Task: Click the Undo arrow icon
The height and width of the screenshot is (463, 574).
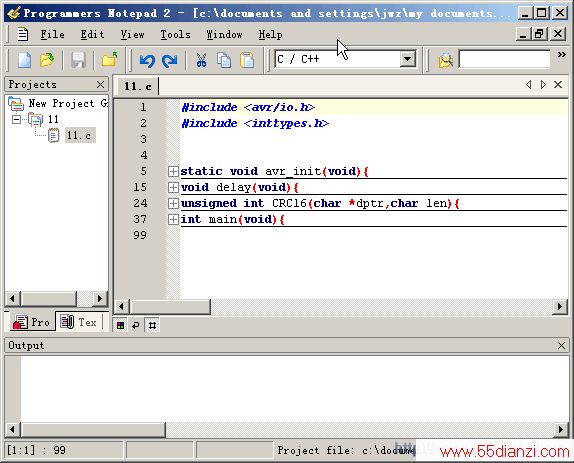Action: coord(147,60)
